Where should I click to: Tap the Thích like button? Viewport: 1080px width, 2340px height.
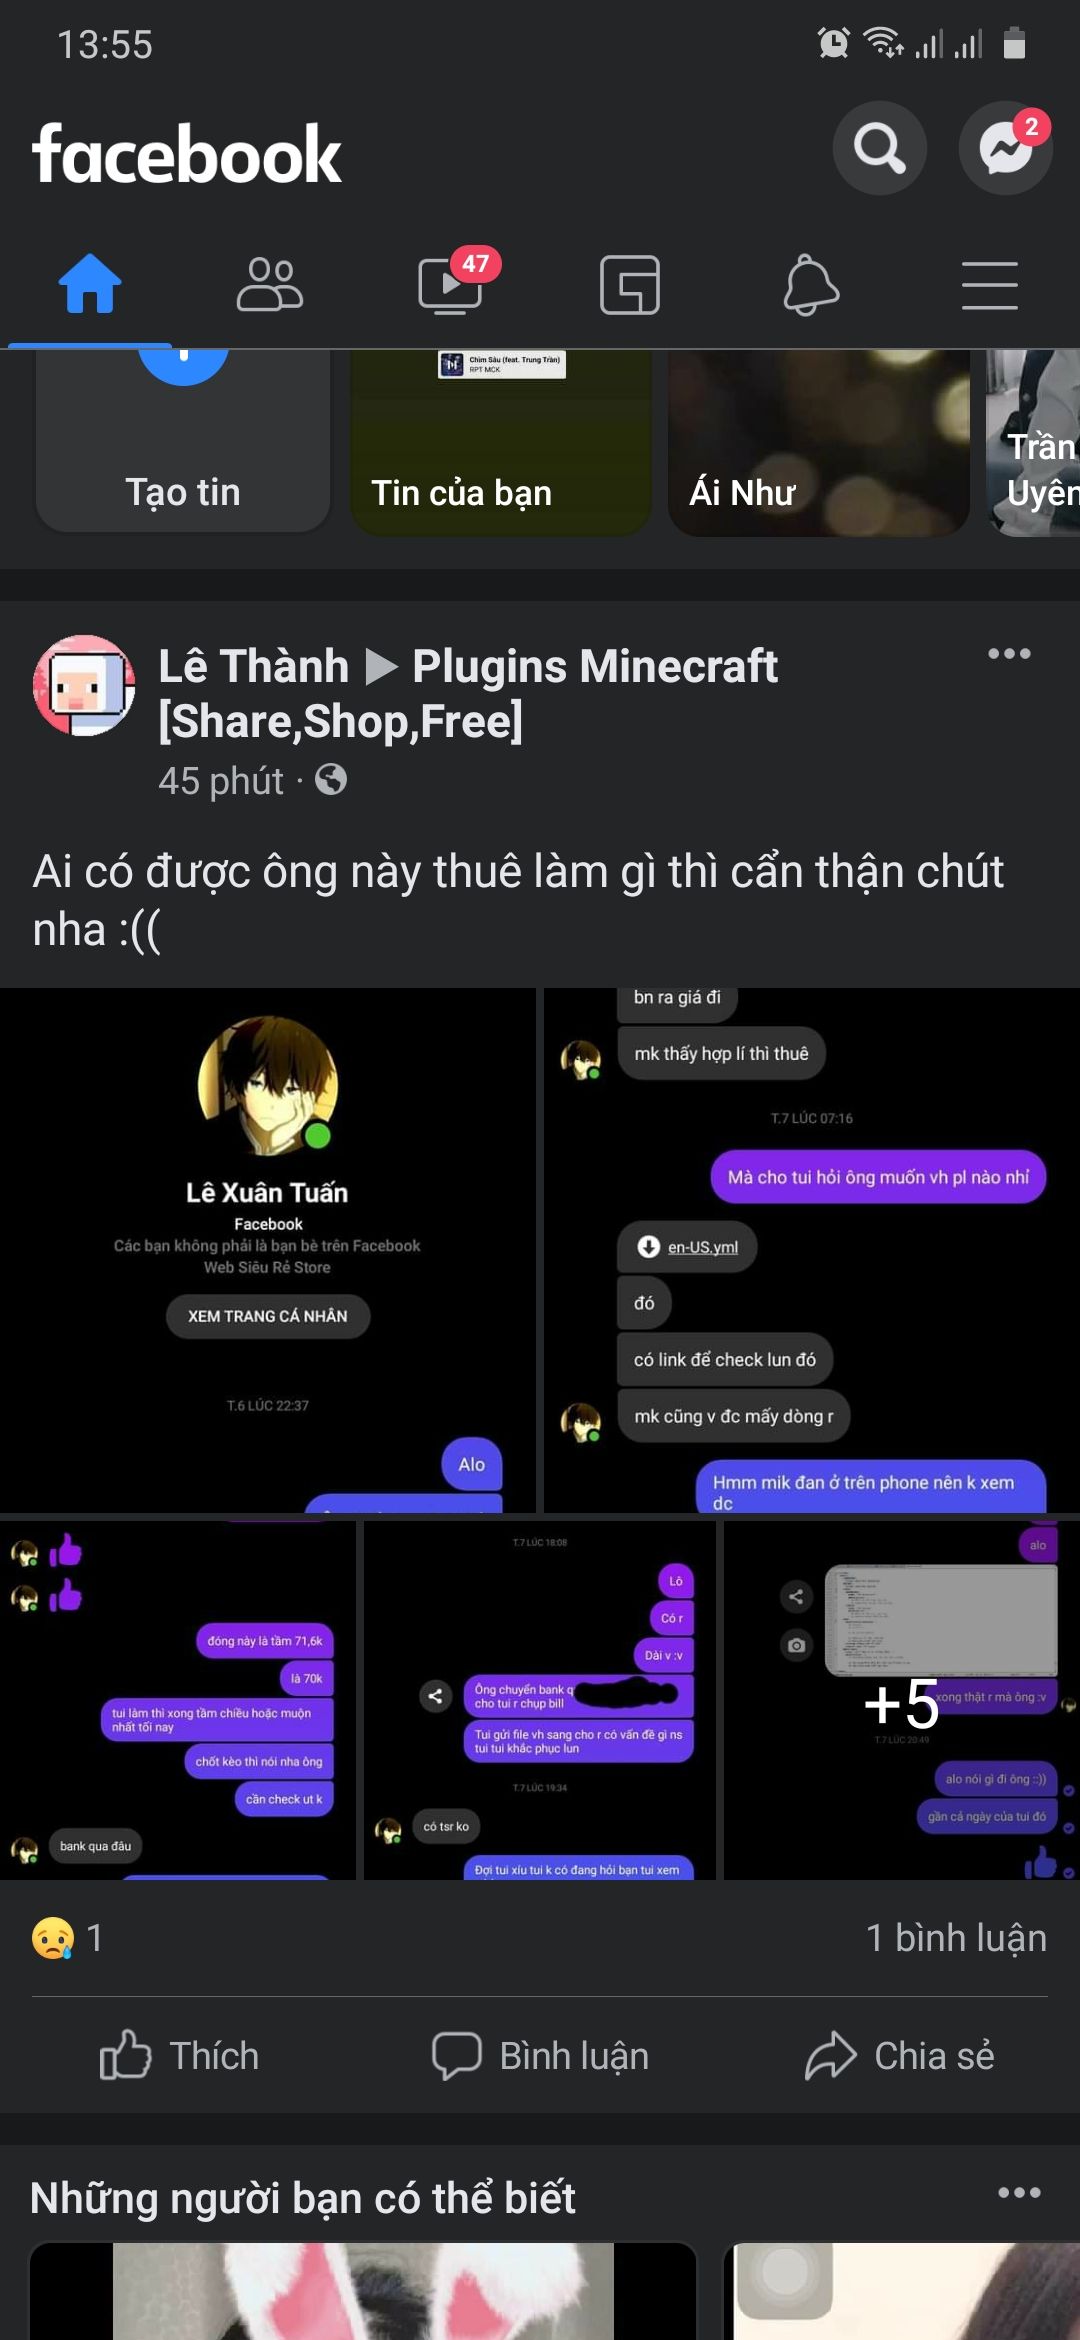tap(180, 2056)
